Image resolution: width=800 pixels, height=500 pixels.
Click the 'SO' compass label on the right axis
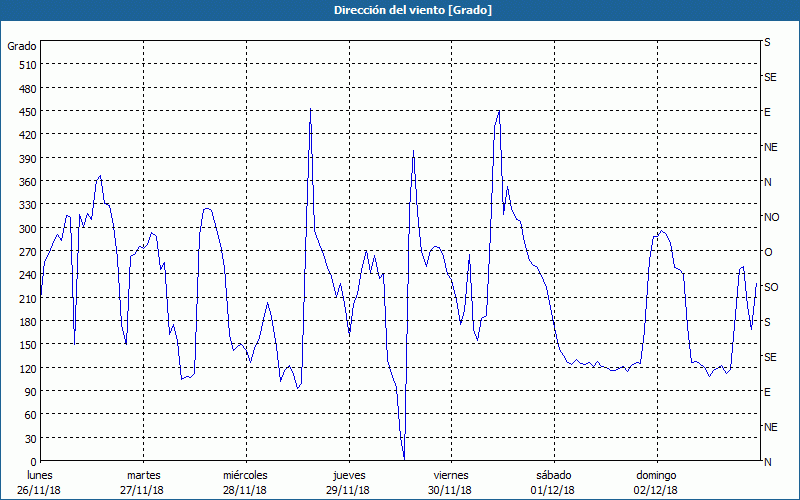click(771, 287)
